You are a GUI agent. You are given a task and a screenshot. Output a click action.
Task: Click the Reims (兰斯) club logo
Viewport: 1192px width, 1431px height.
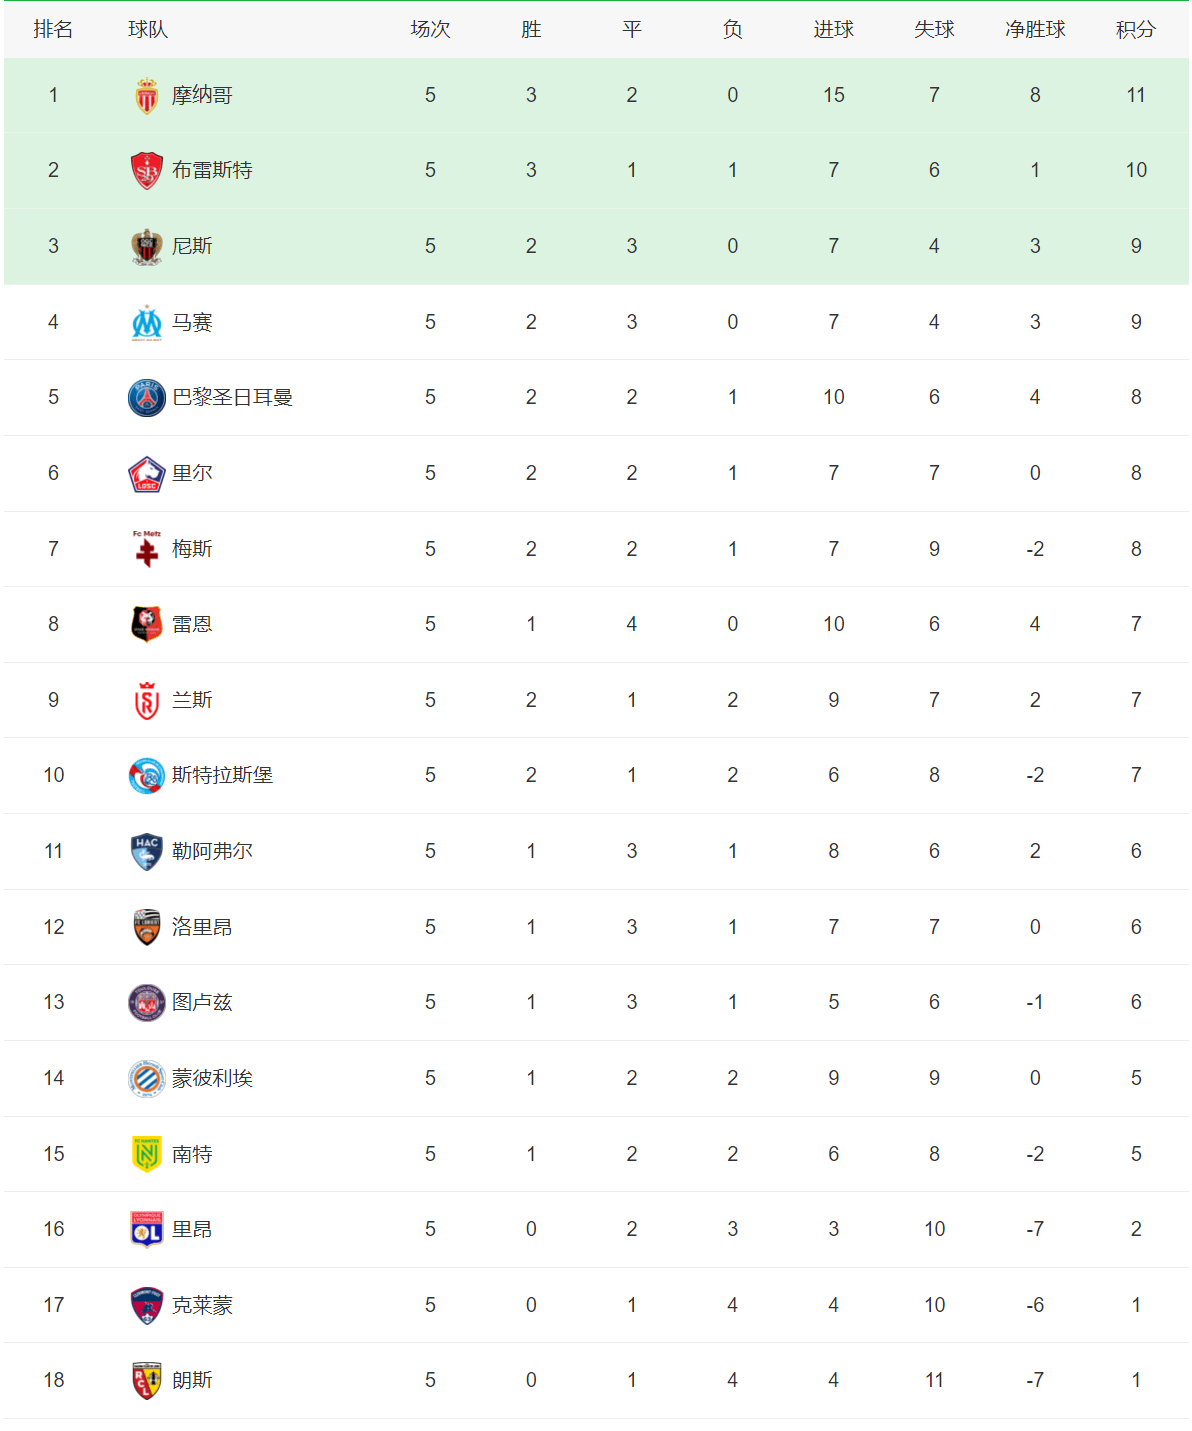pyautogui.click(x=147, y=701)
